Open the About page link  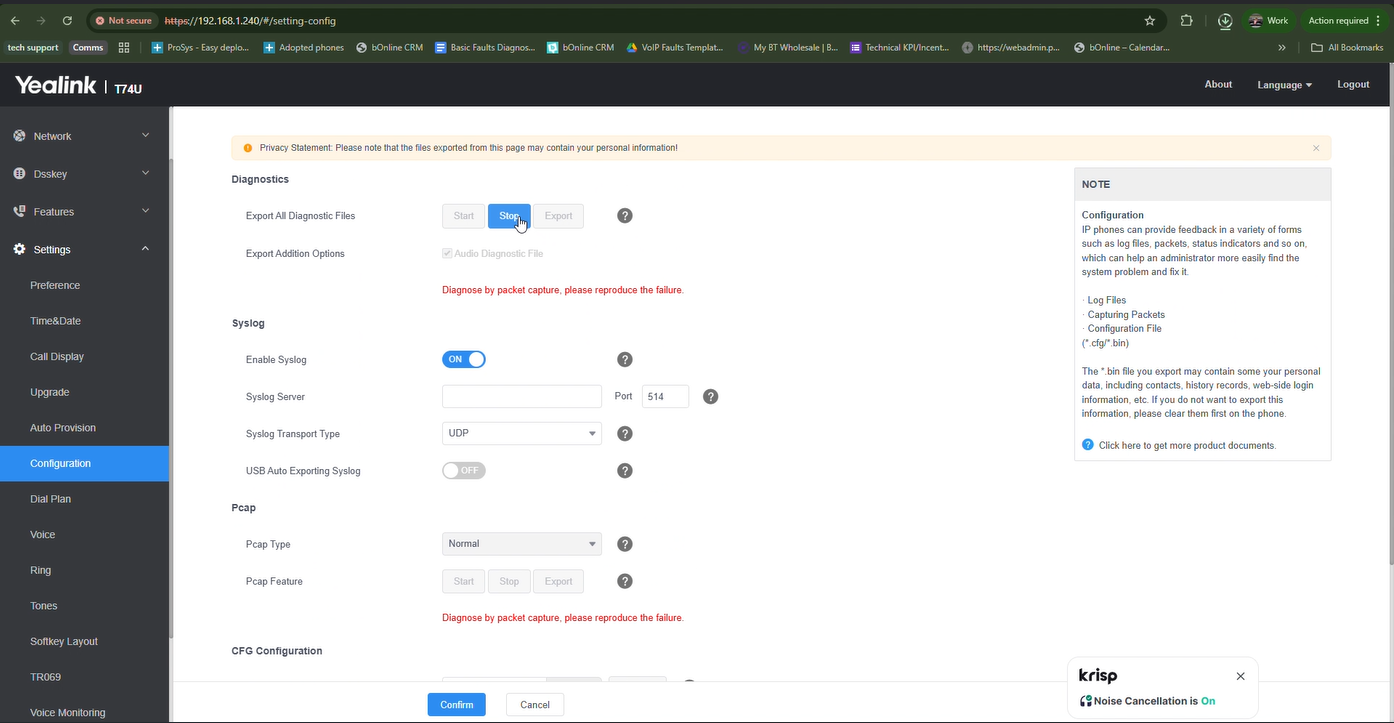1218,84
